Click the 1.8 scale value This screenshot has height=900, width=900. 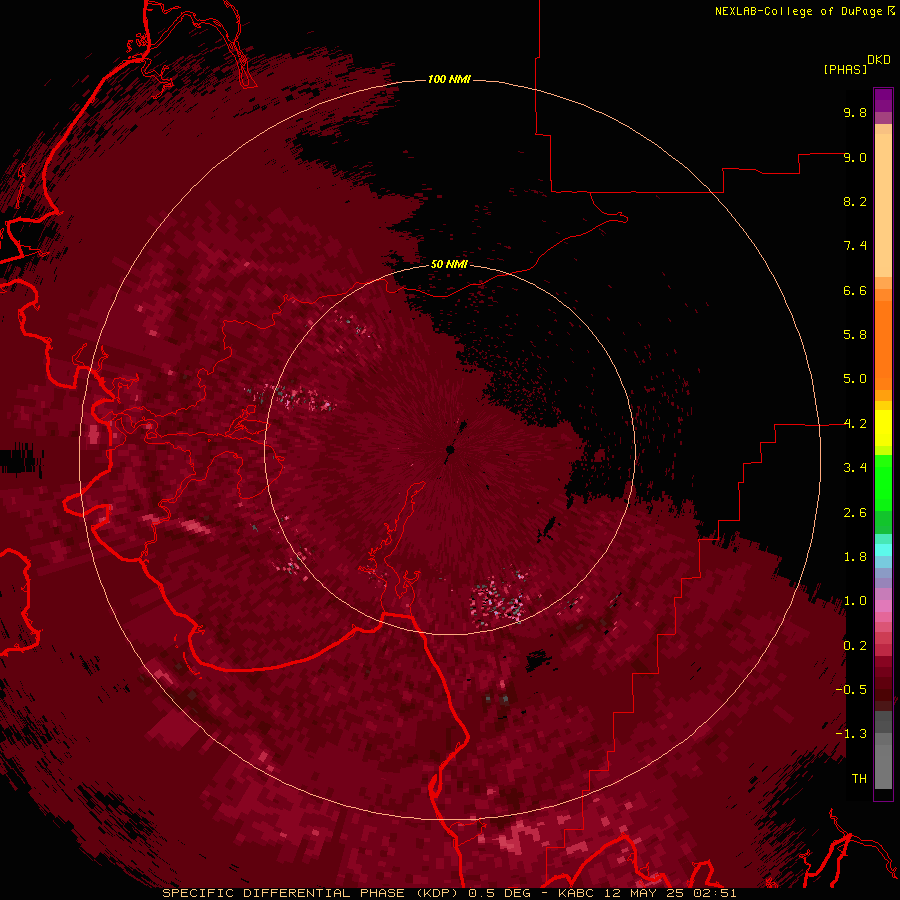(855, 557)
